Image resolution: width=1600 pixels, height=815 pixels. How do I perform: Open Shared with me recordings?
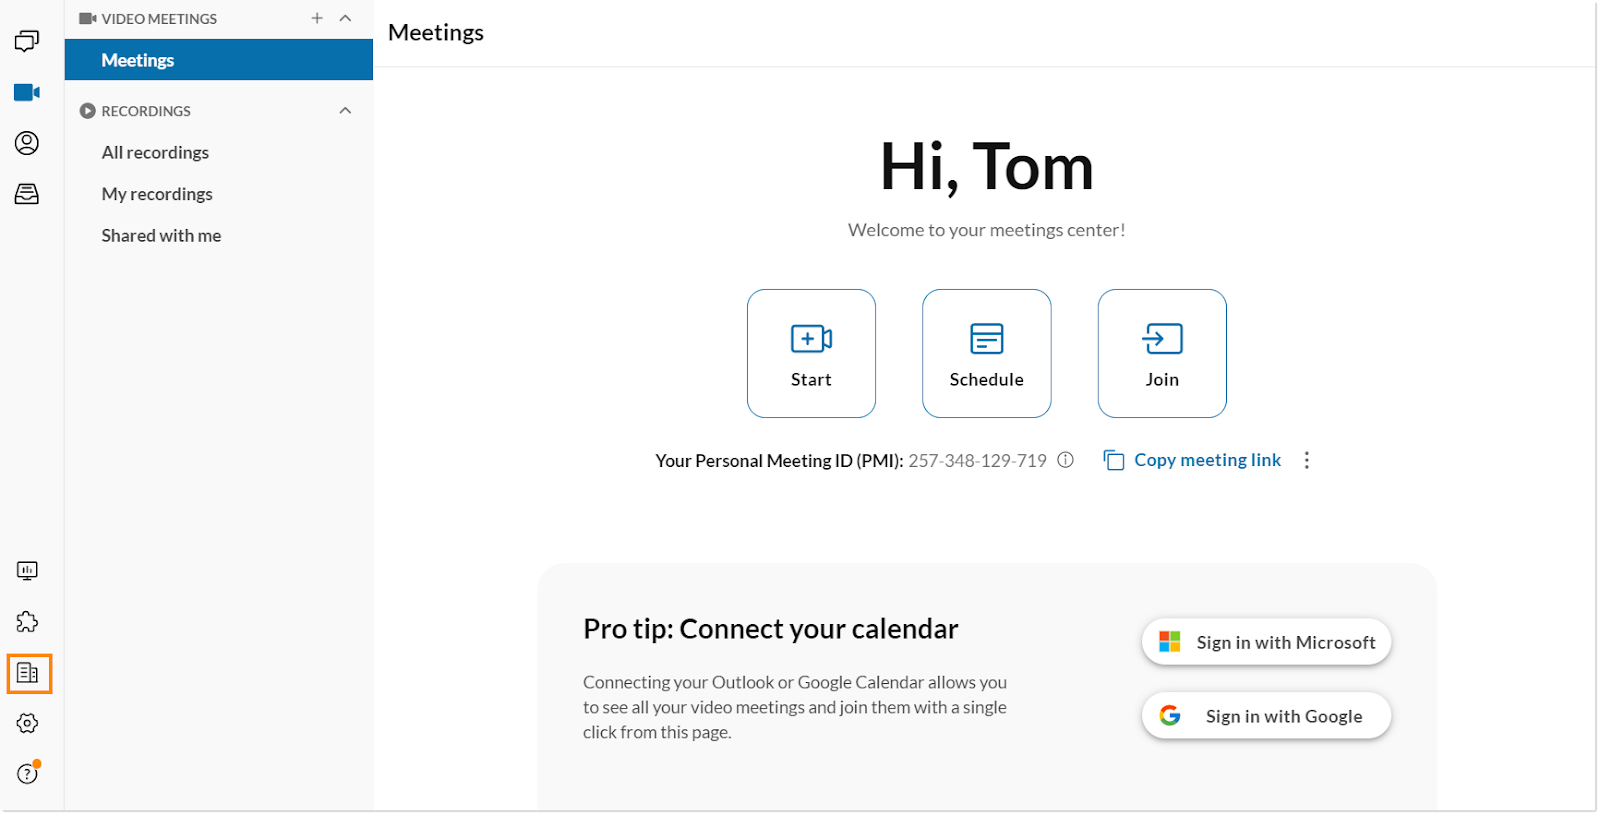pyautogui.click(x=161, y=235)
